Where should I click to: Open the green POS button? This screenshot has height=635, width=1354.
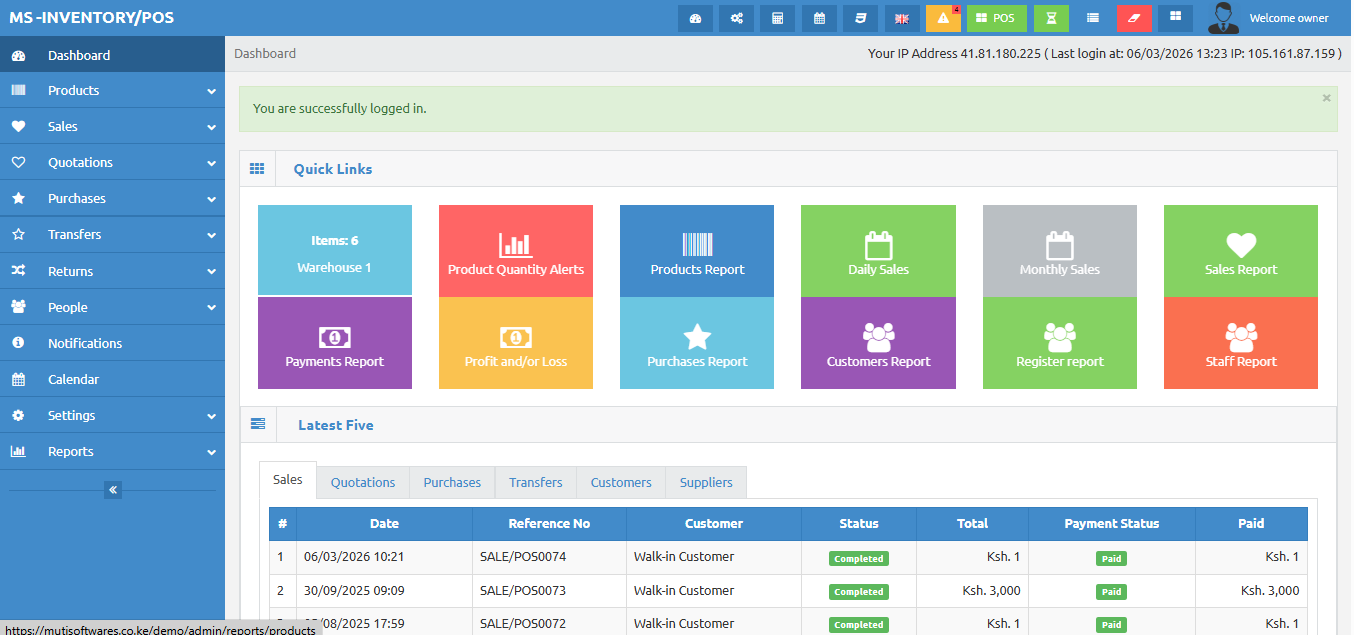coord(996,18)
